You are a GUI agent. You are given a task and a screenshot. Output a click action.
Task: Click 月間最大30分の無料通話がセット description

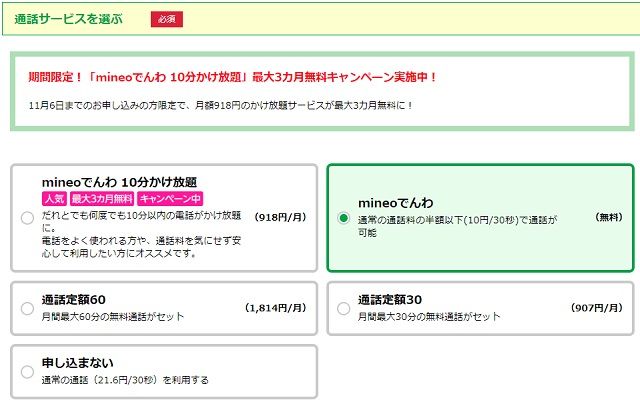429,317
